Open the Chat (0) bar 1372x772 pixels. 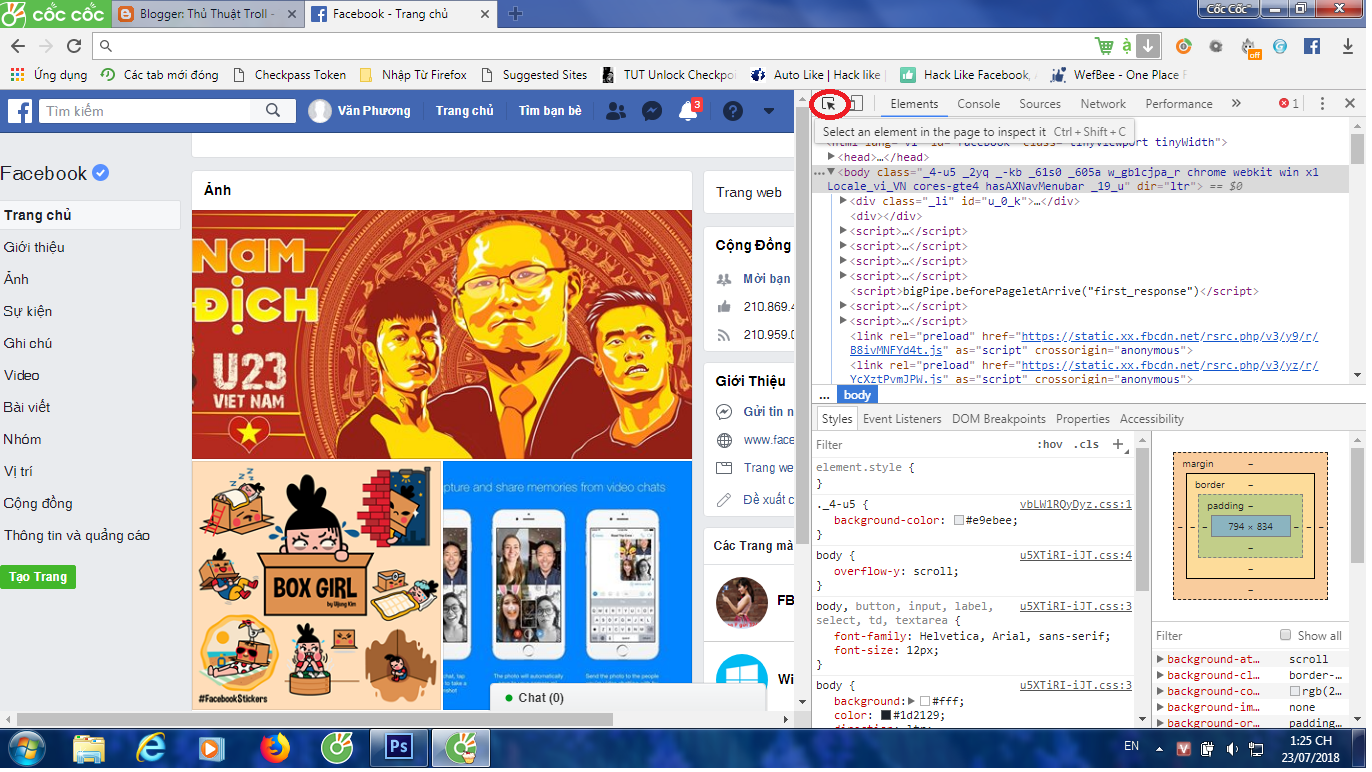[x=627, y=697]
